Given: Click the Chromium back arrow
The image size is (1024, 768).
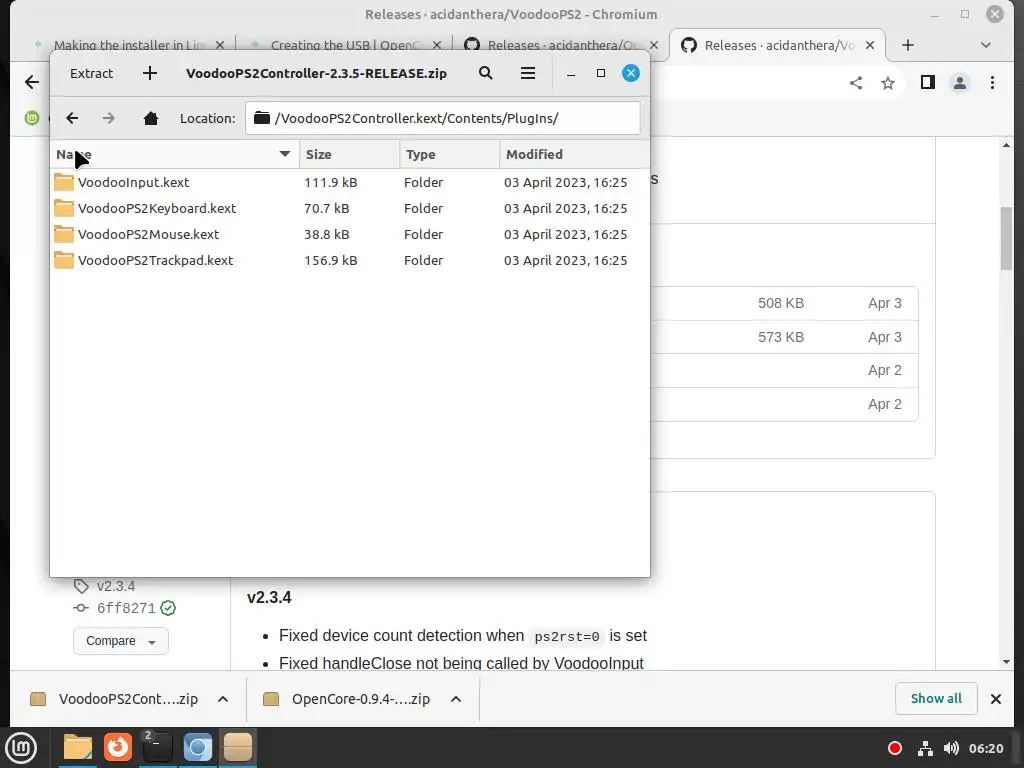Looking at the screenshot, I should (x=31, y=82).
